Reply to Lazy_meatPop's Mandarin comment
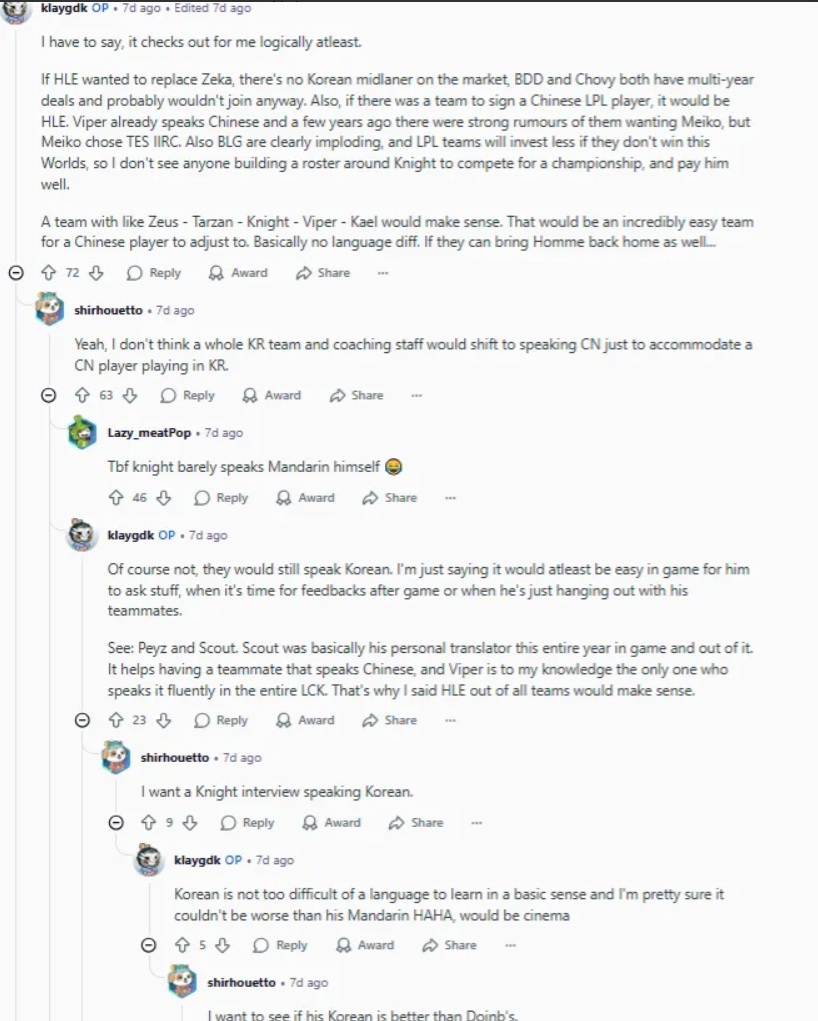The height and width of the screenshot is (1021, 818). pyautogui.click(x=221, y=498)
